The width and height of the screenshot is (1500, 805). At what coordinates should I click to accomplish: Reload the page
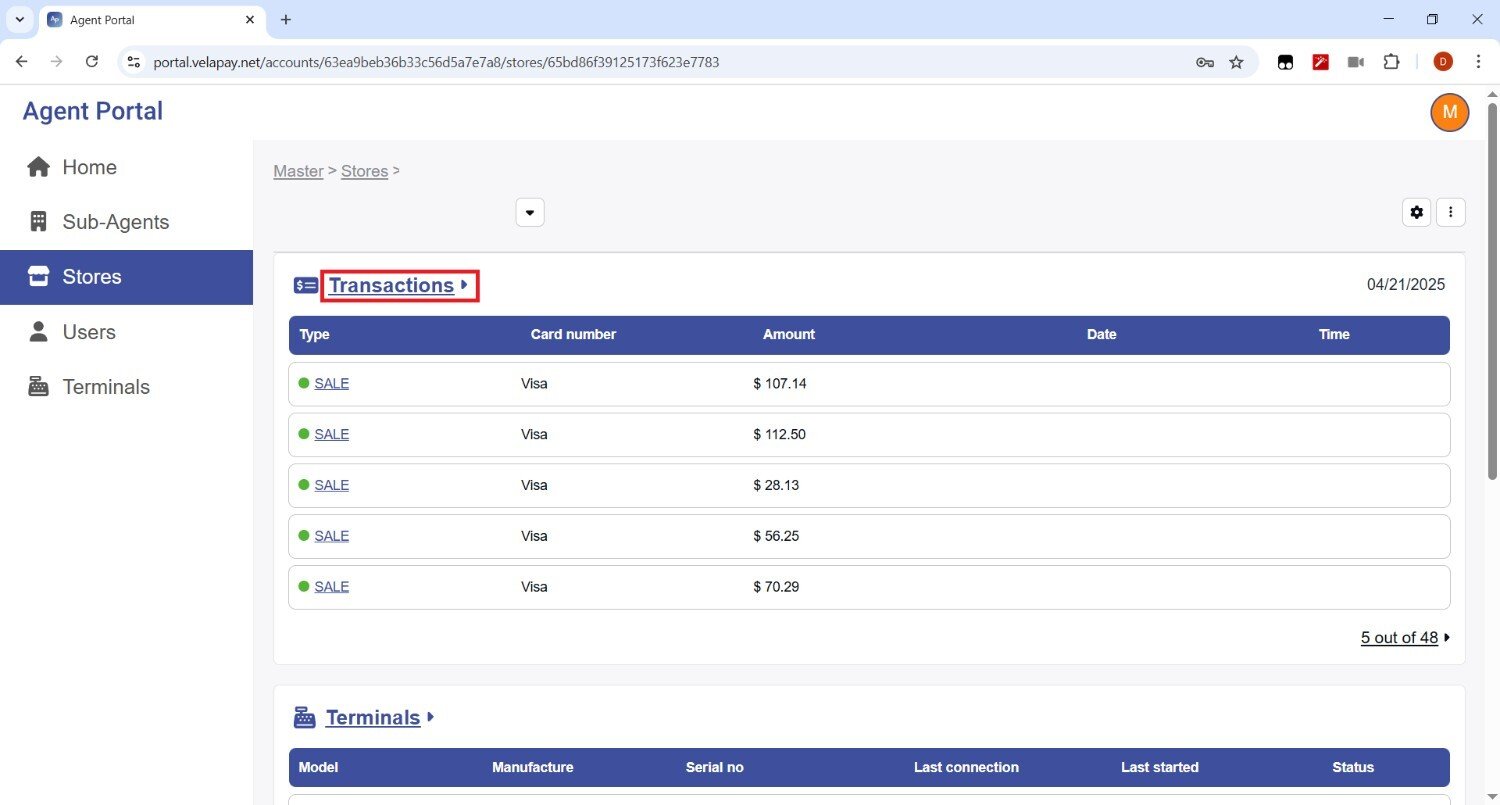coord(92,62)
